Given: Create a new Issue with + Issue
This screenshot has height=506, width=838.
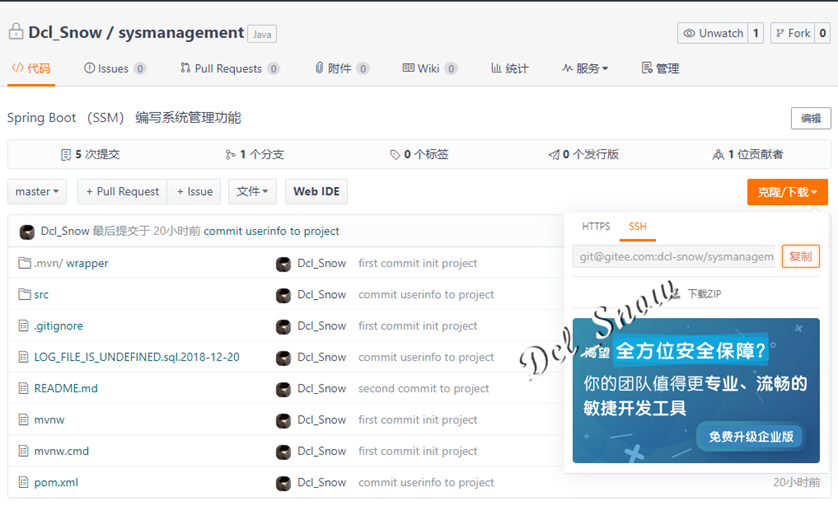Looking at the screenshot, I should 194,191.
